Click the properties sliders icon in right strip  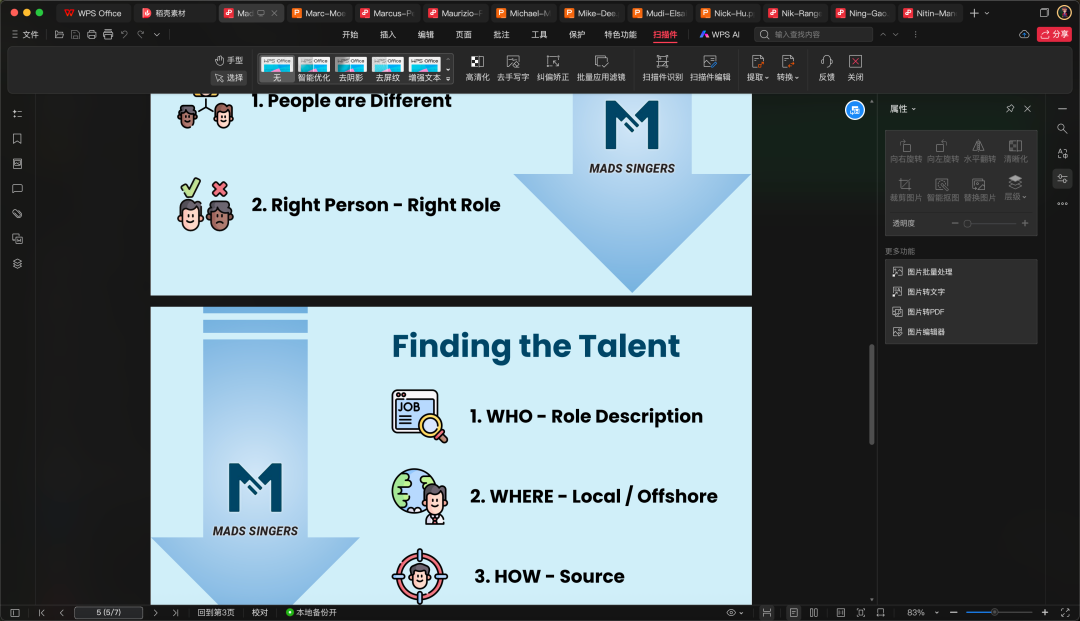point(1062,178)
